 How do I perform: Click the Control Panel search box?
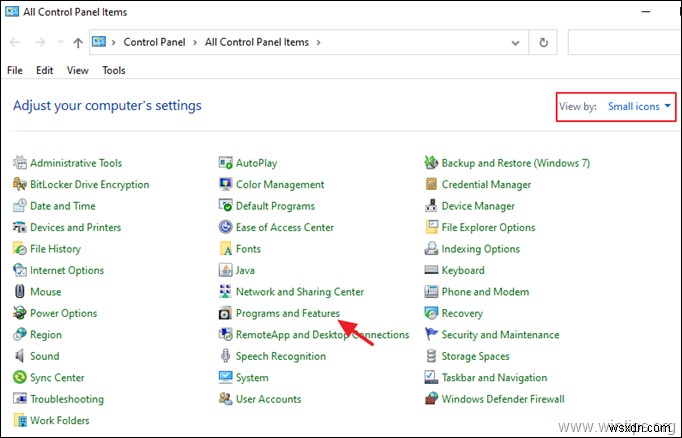[x=624, y=43]
